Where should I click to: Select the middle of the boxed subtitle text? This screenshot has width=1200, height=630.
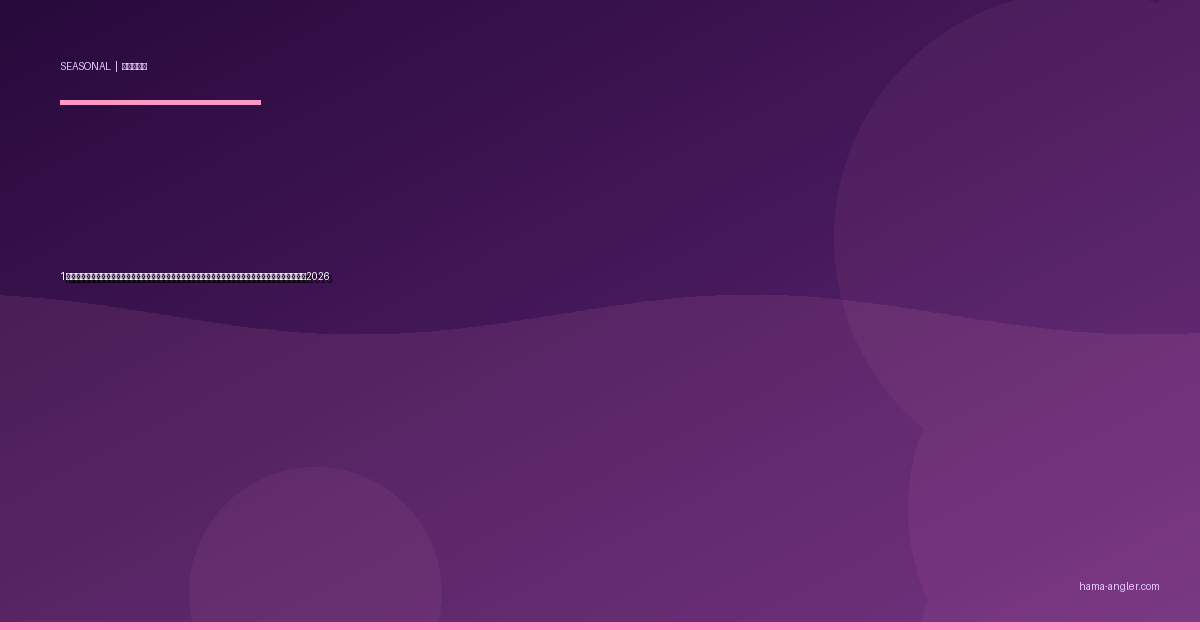point(186,277)
